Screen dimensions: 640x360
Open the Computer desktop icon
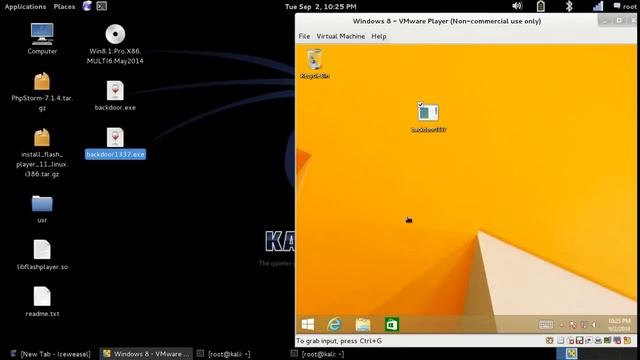click(x=42, y=39)
